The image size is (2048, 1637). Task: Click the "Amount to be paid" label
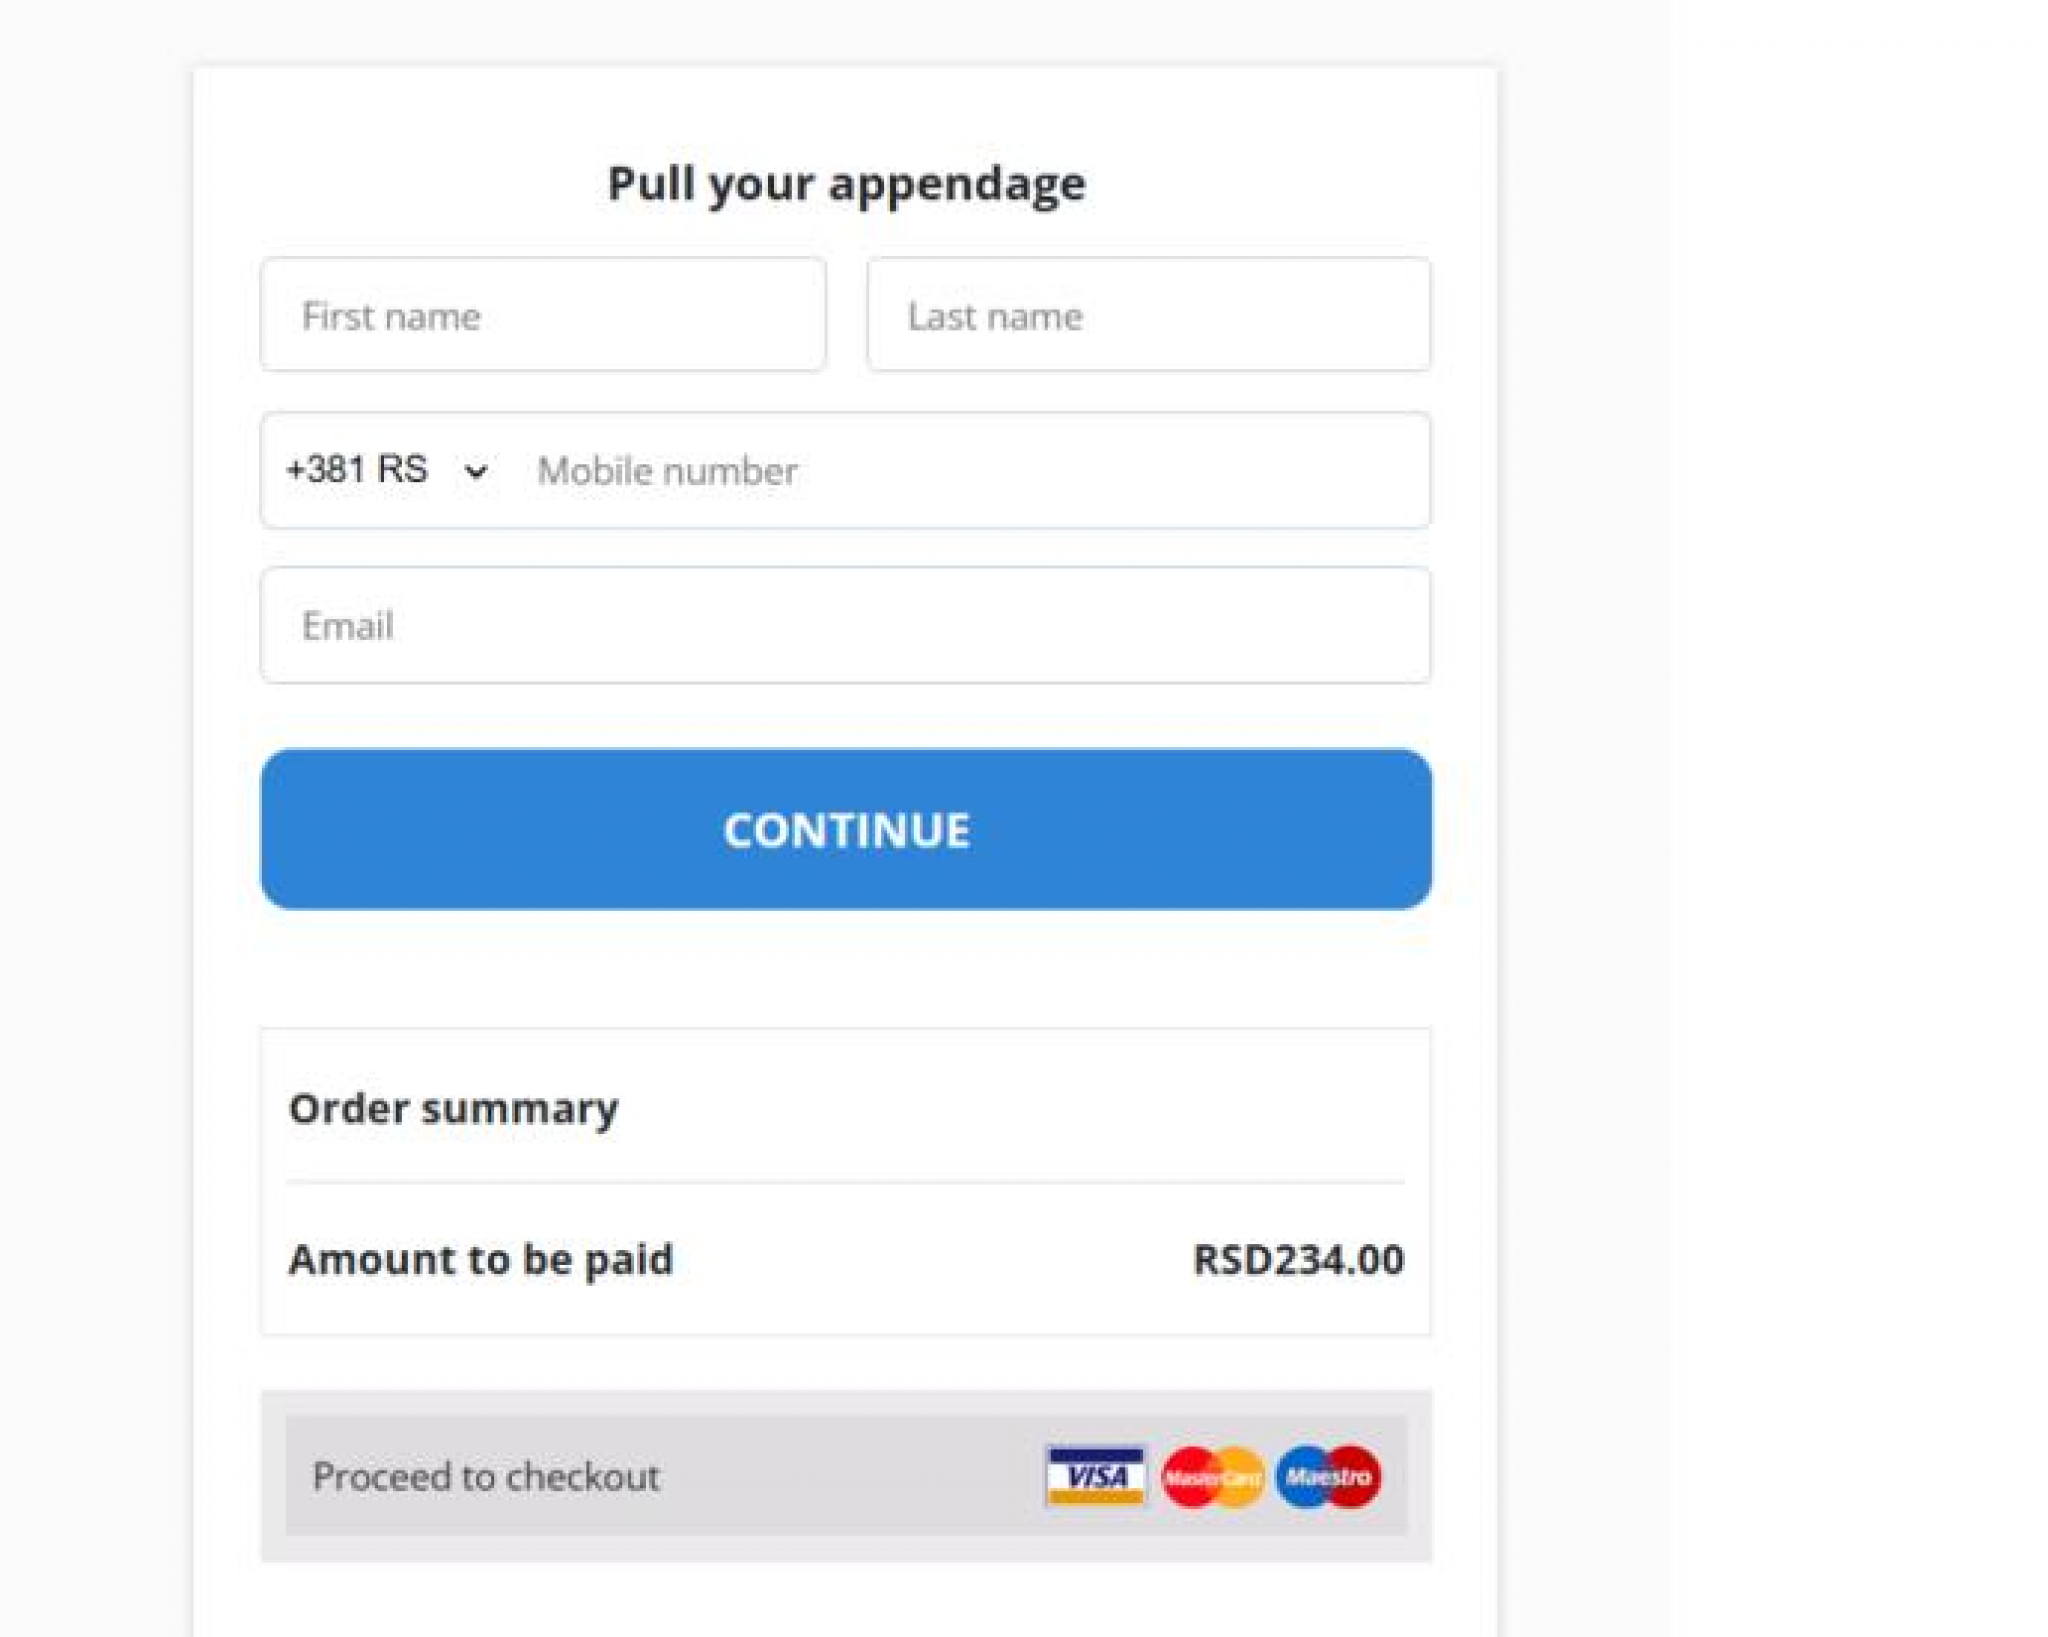pyautogui.click(x=481, y=1259)
